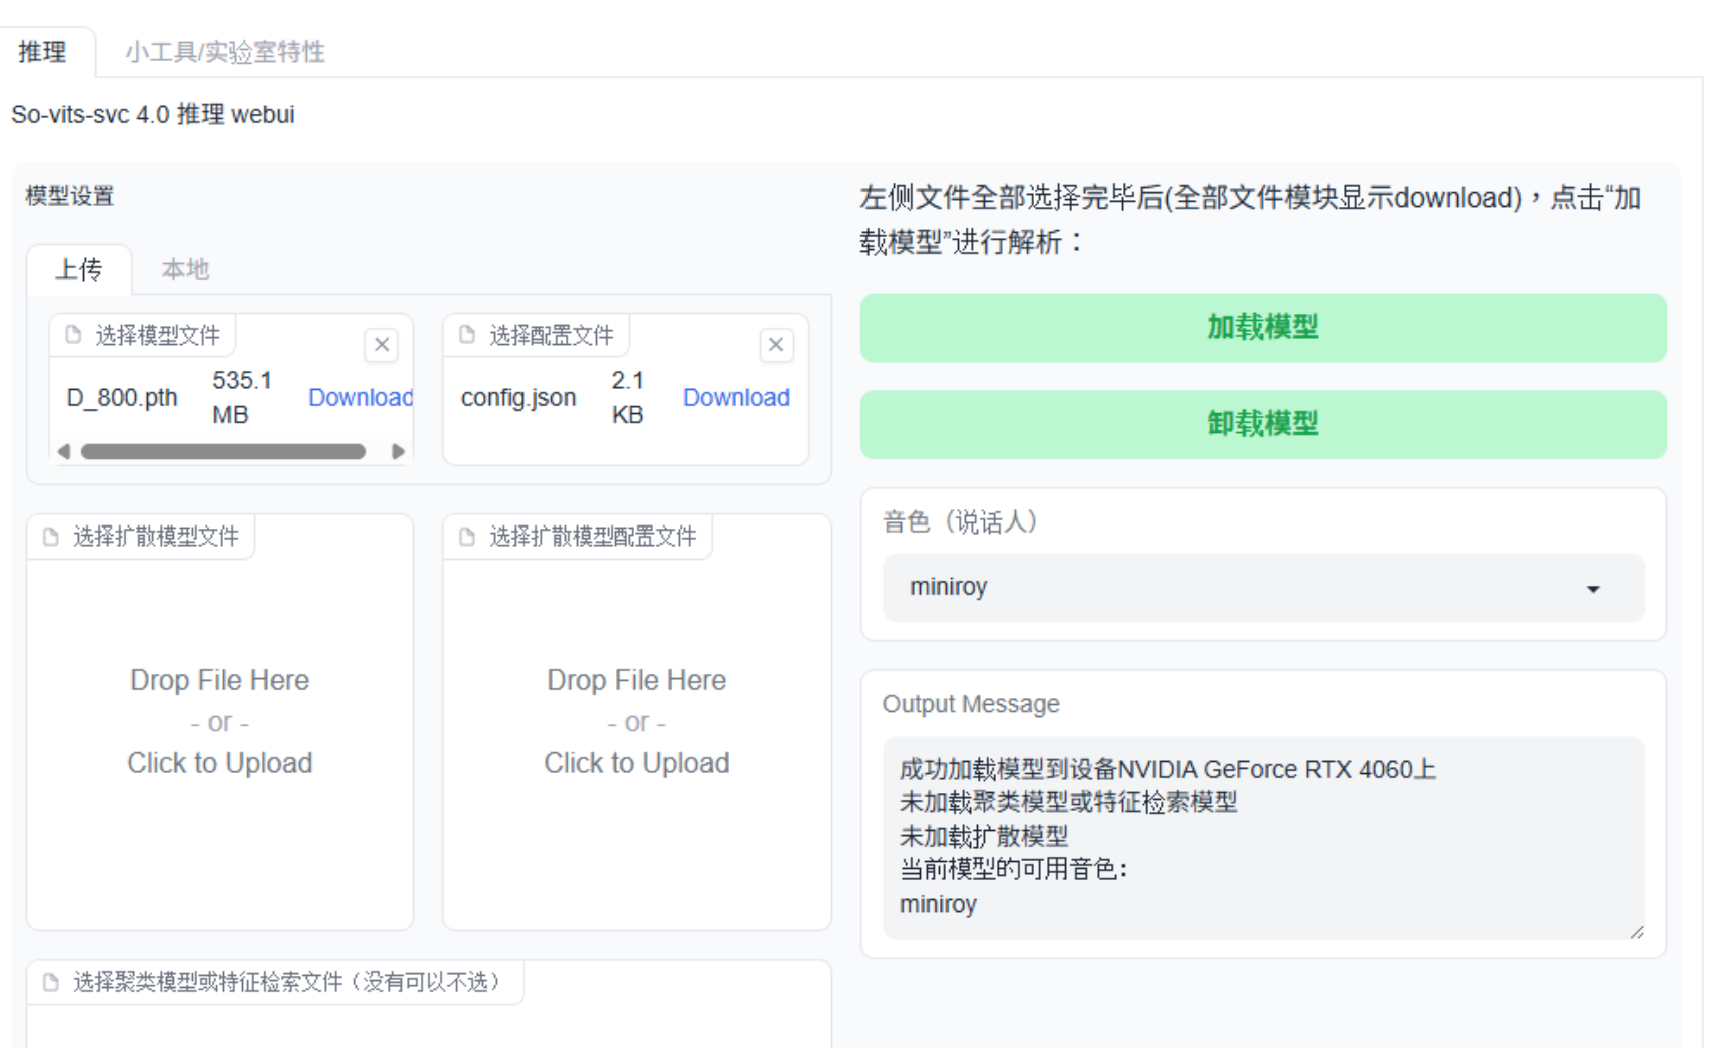
Task: Click file icon beside 选择扩散模型配置文件 label
Action: pyautogui.click(x=467, y=537)
